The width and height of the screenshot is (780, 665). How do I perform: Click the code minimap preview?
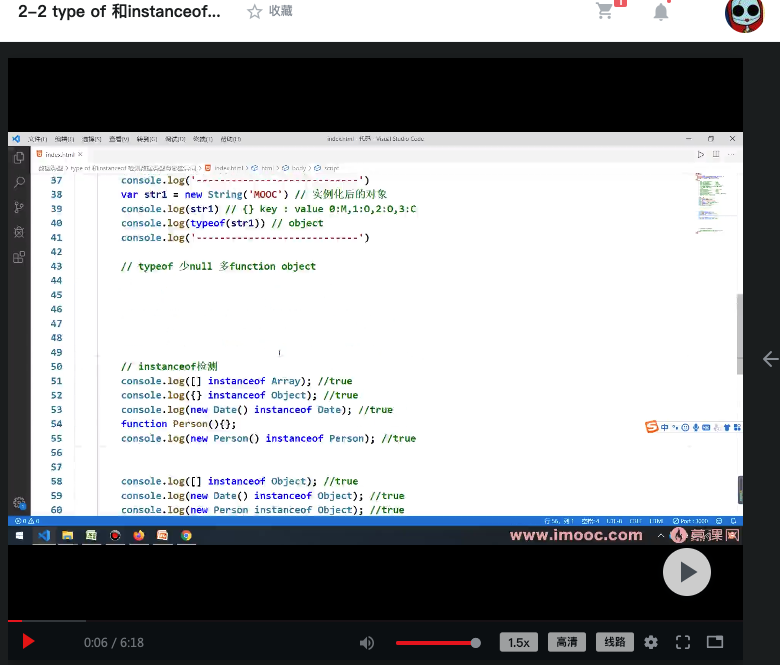pos(711,203)
